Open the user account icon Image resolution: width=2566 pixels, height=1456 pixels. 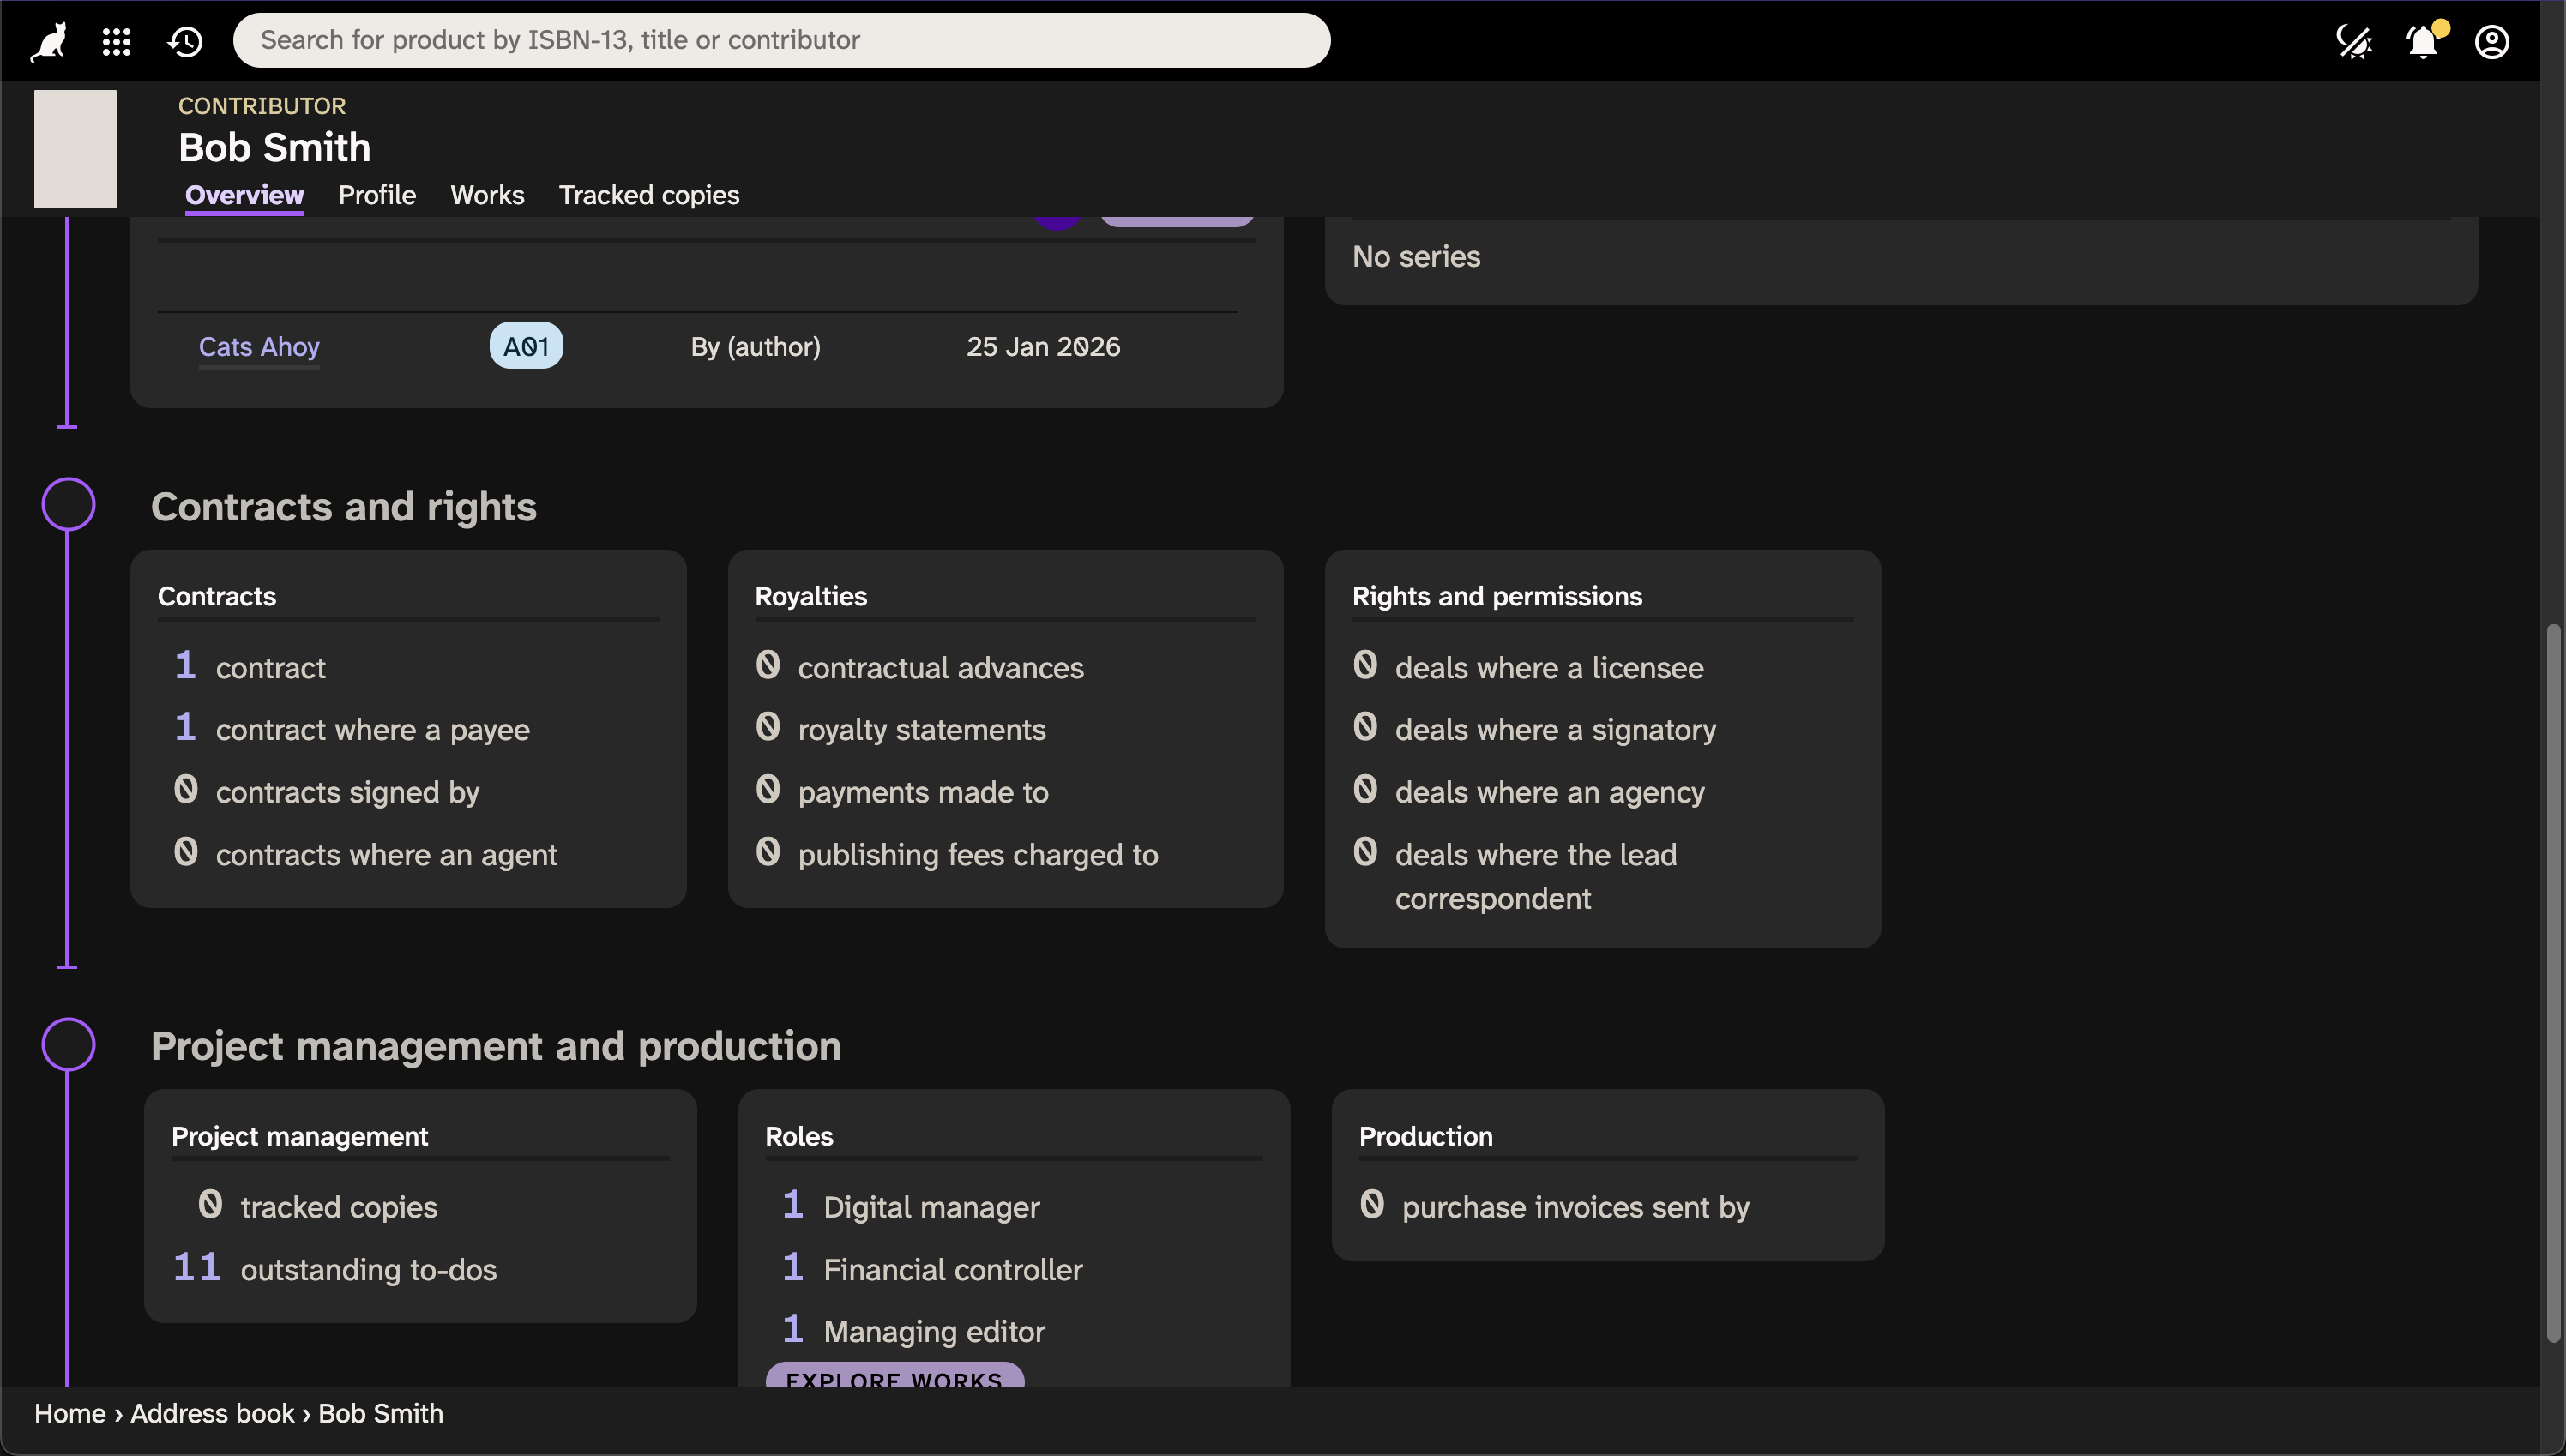[2492, 41]
